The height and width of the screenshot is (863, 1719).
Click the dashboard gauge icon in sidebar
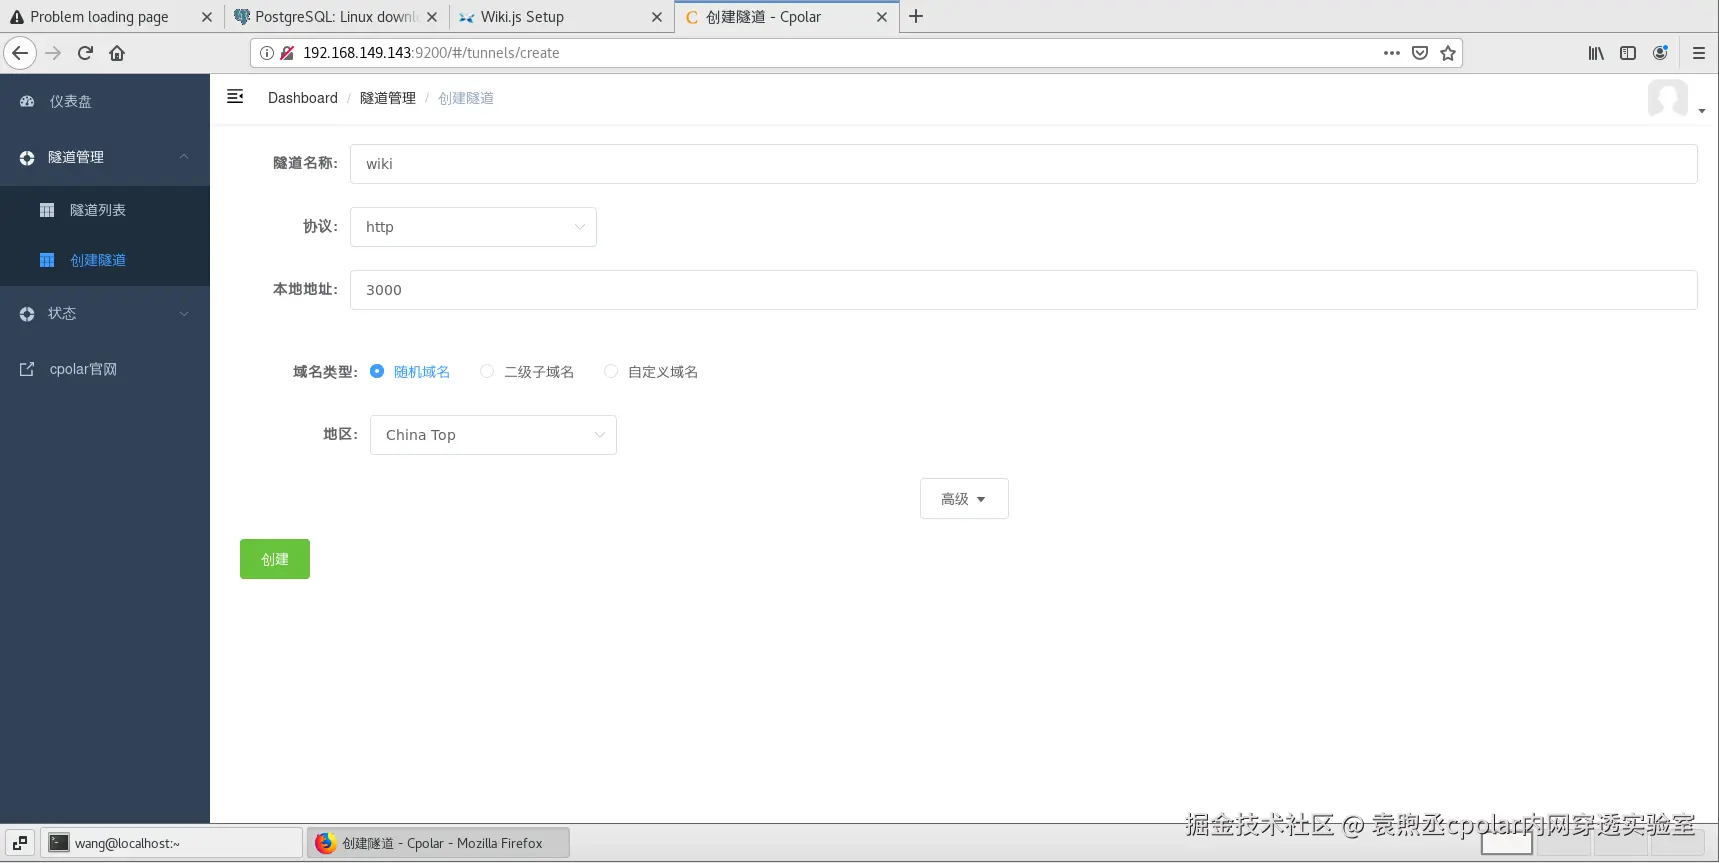(x=27, y=101)
